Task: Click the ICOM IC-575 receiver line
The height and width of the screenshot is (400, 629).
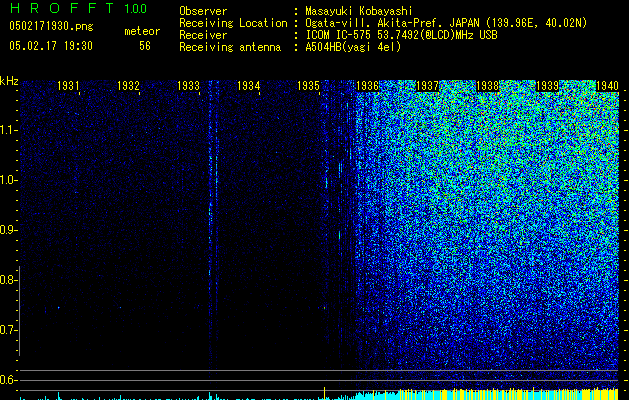Action: [401, 35]
